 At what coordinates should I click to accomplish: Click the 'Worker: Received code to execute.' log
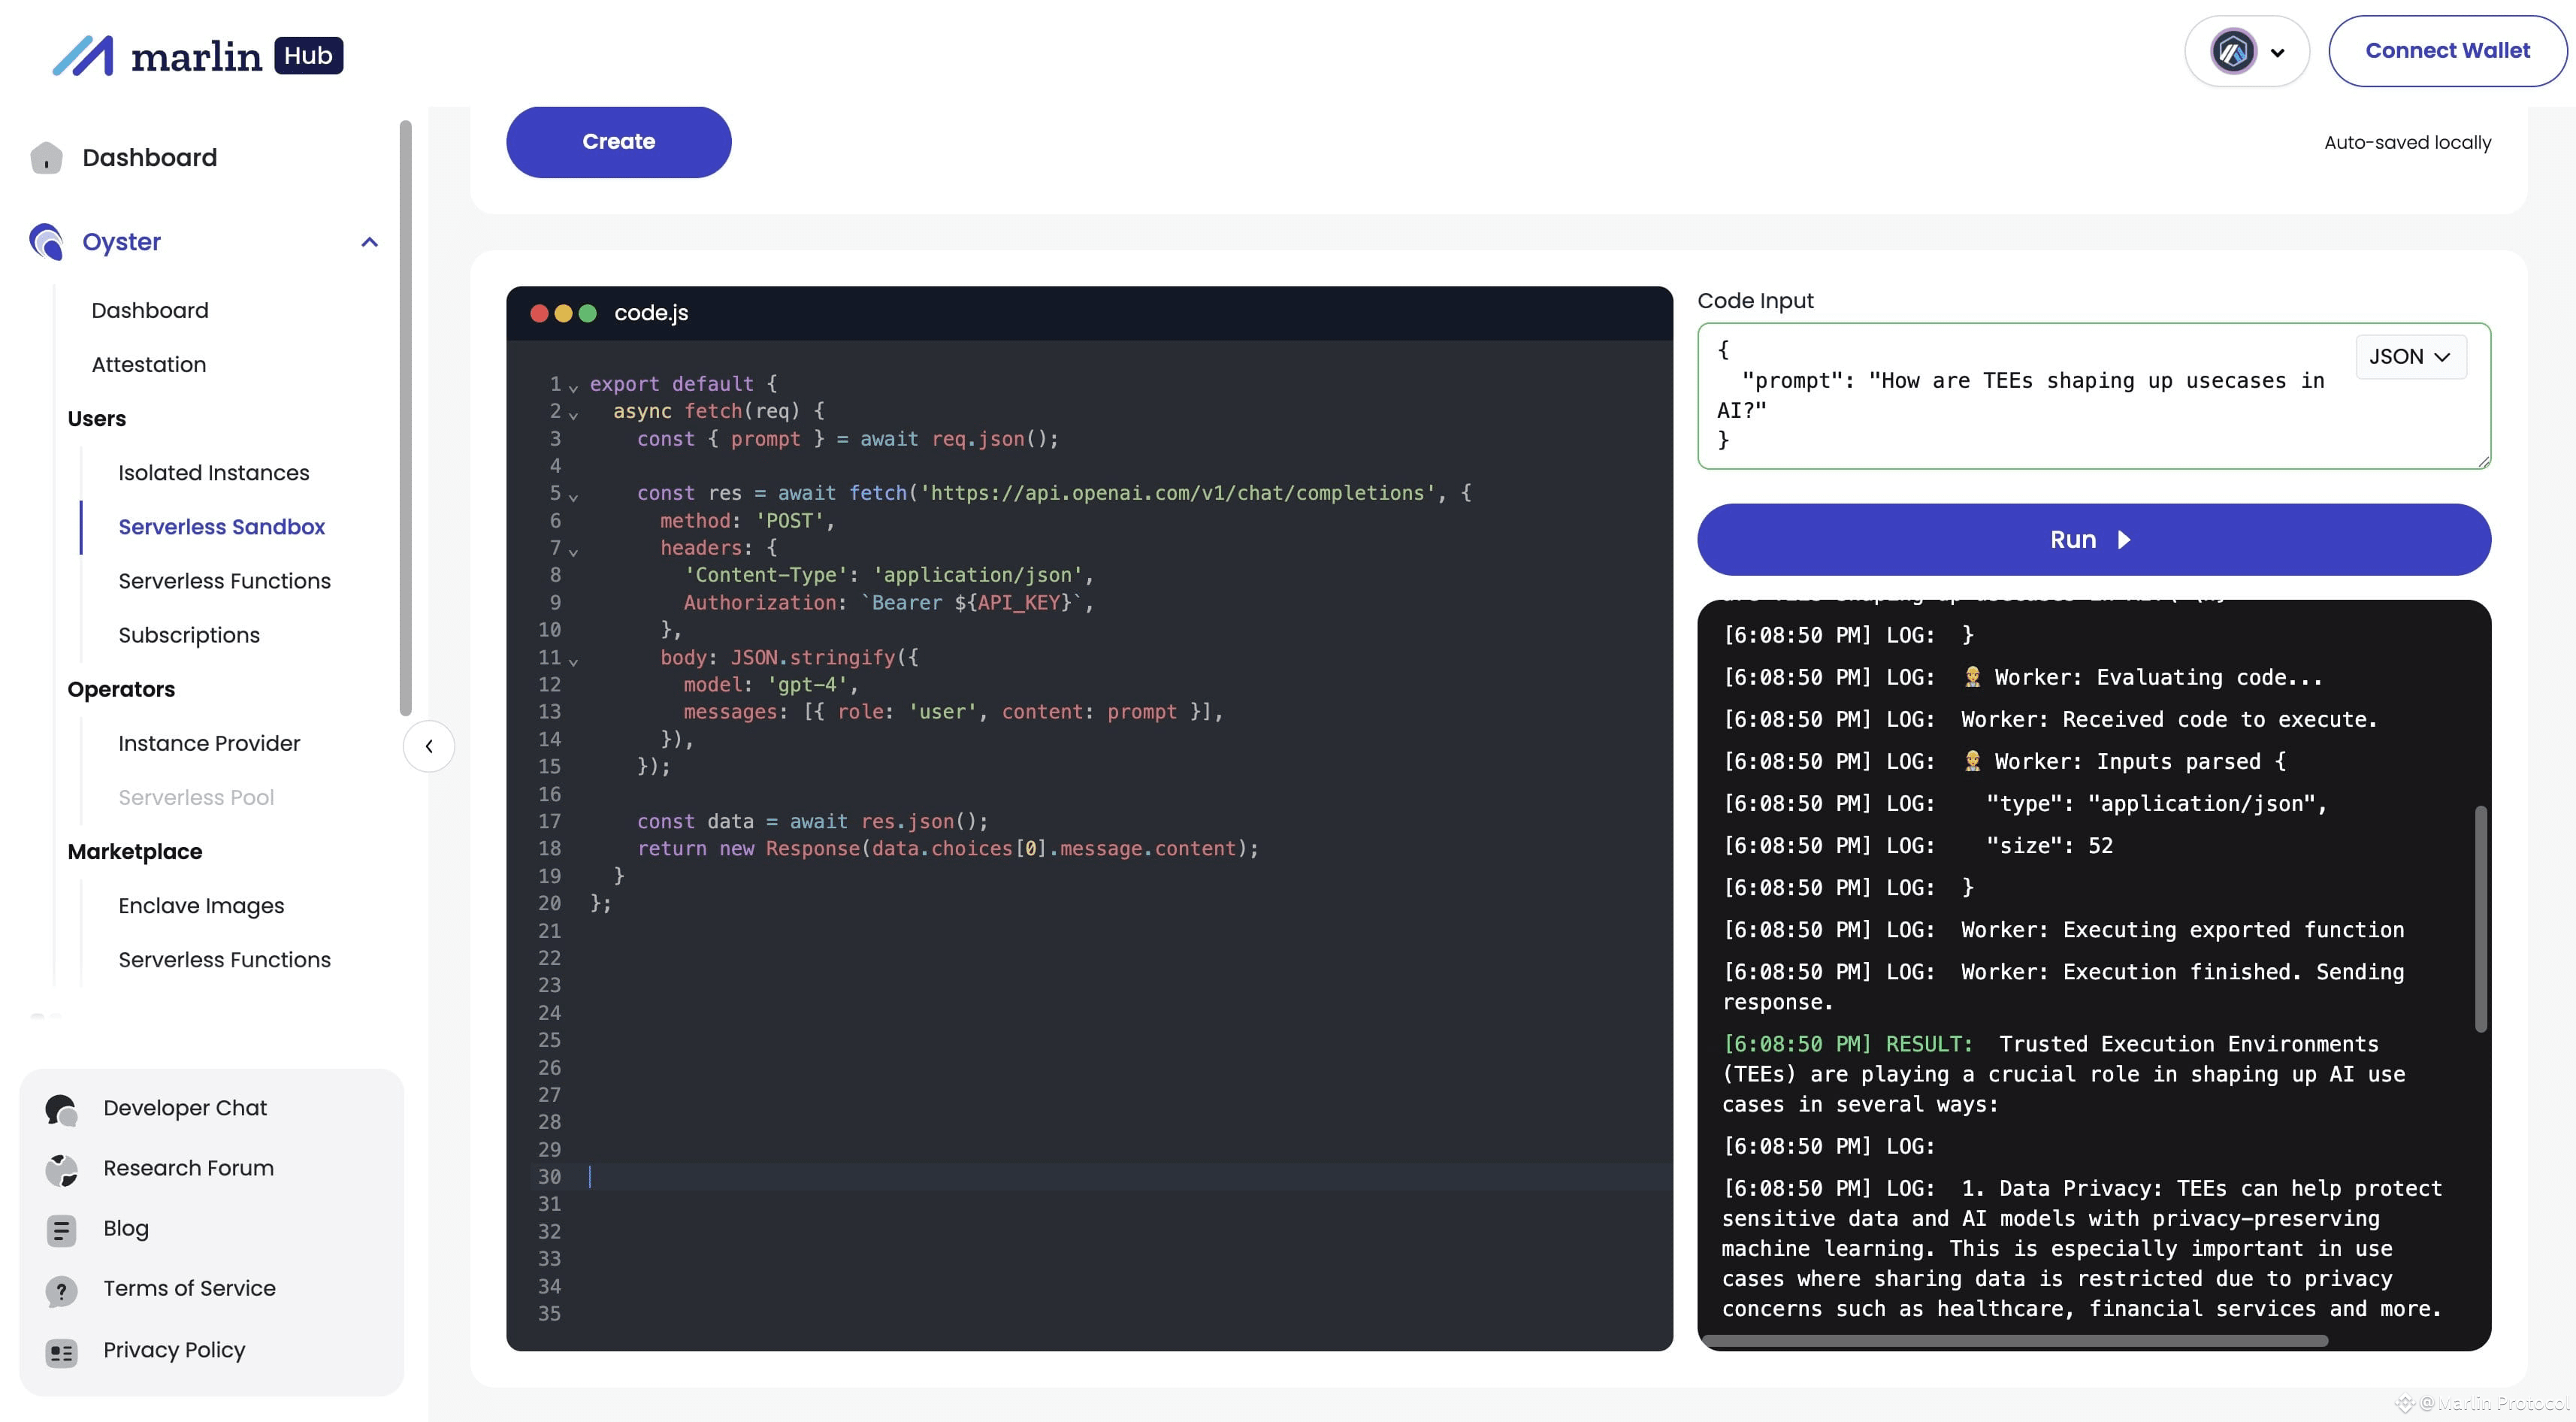[2050, 720]
